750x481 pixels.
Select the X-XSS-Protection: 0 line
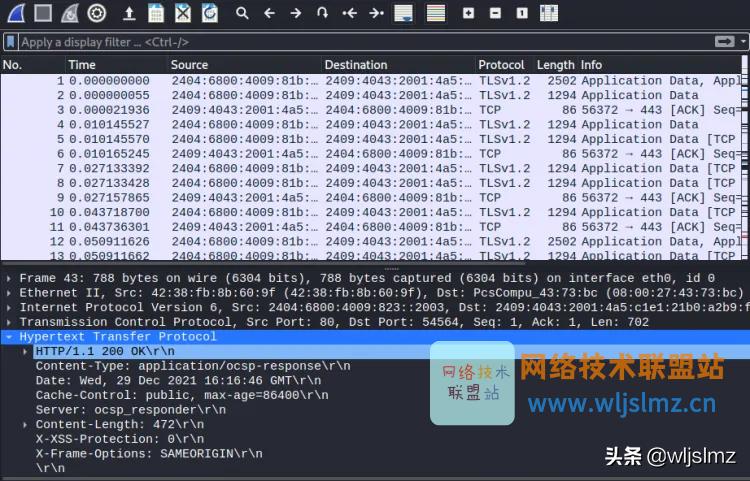tap(120, 439)
